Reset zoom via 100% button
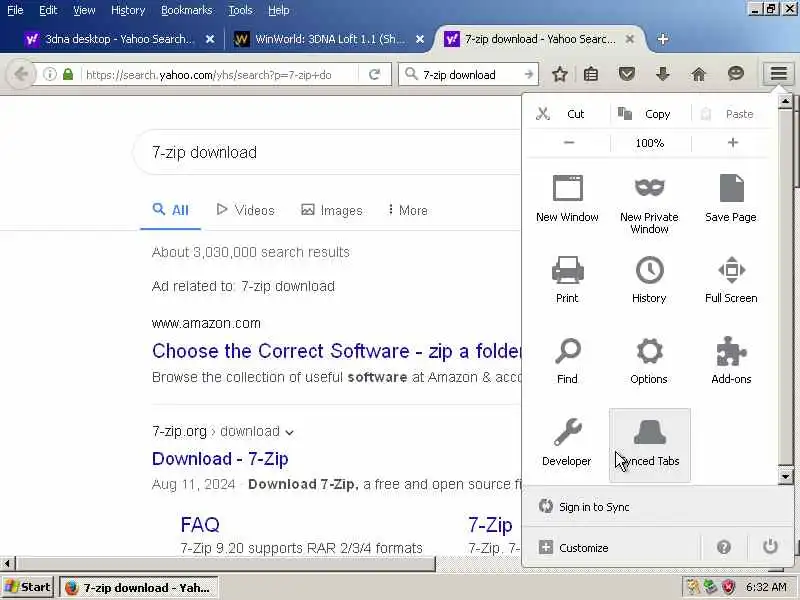 (x=649, y=143)
